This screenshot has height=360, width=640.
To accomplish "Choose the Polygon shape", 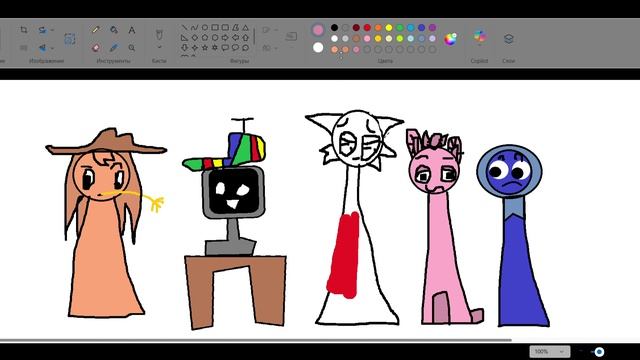I will (x=236, y=28).
